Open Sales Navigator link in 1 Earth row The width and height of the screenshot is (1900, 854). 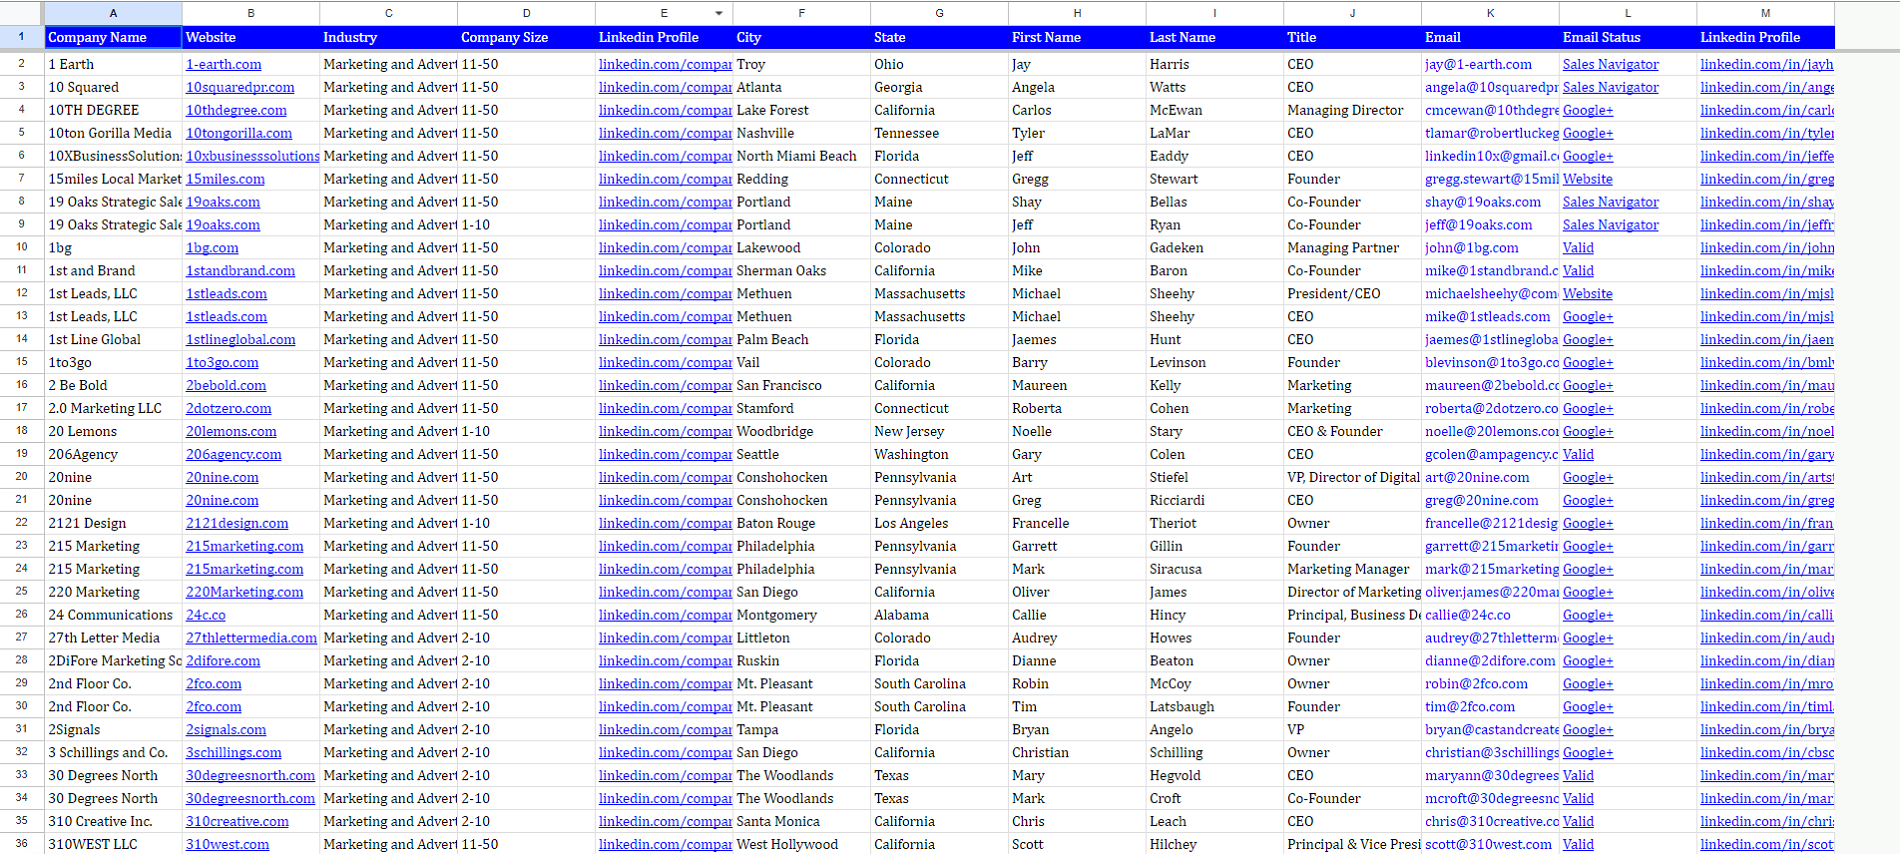[x=1610, y=64]
